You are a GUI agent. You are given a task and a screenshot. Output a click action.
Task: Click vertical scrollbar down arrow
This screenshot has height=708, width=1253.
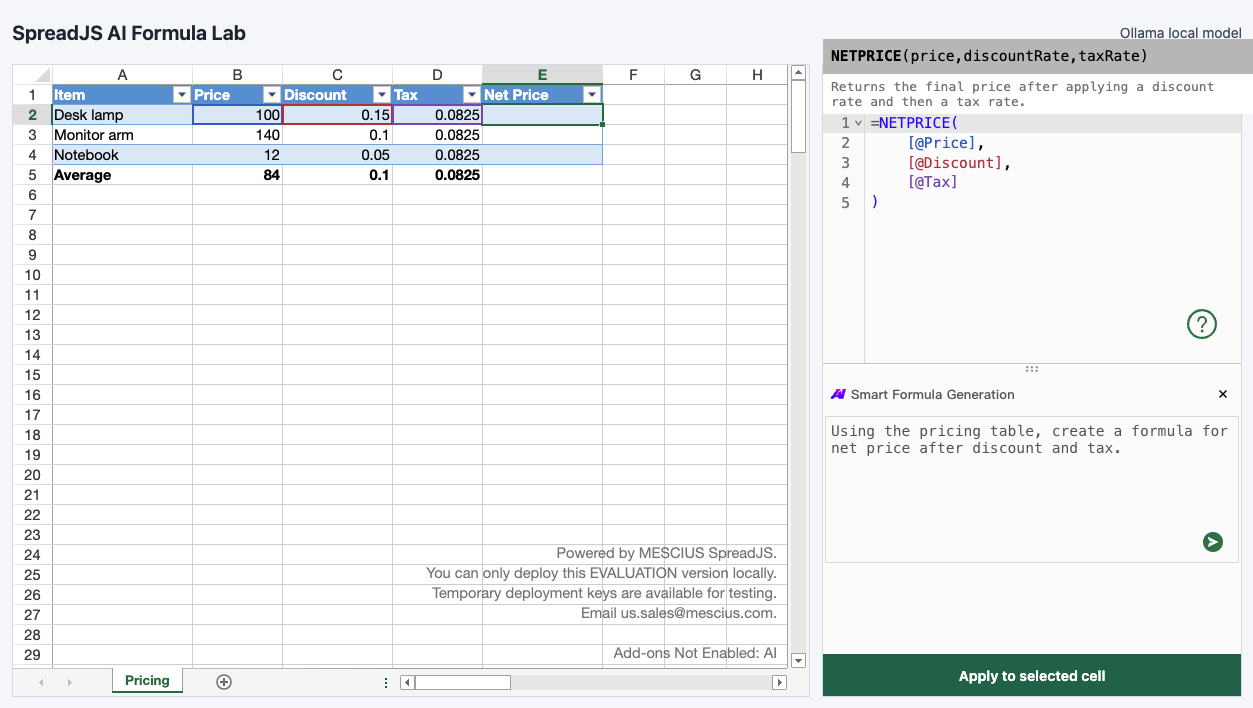pos(798,660)
